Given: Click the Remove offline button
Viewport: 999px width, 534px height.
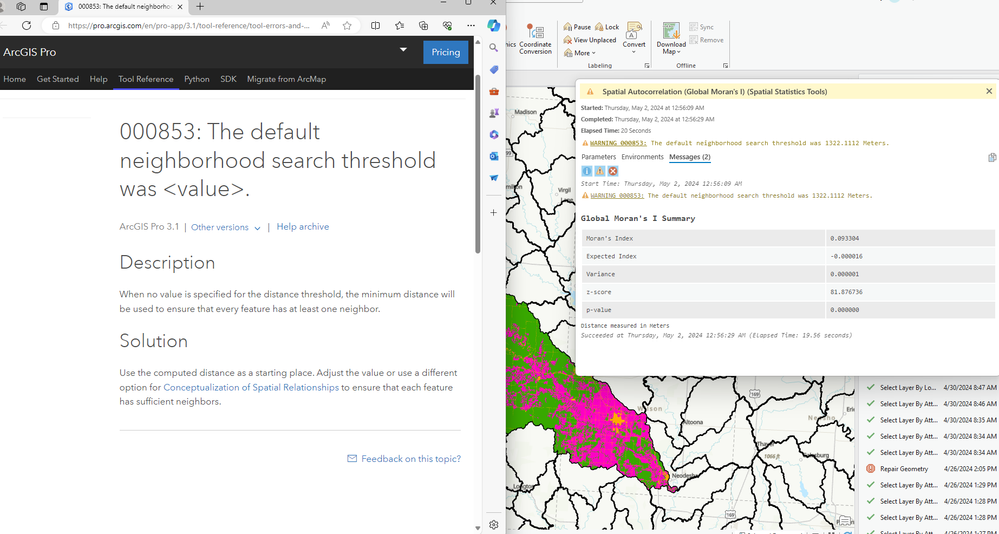Looking at the screenshot, I should [x=706, y=40].
